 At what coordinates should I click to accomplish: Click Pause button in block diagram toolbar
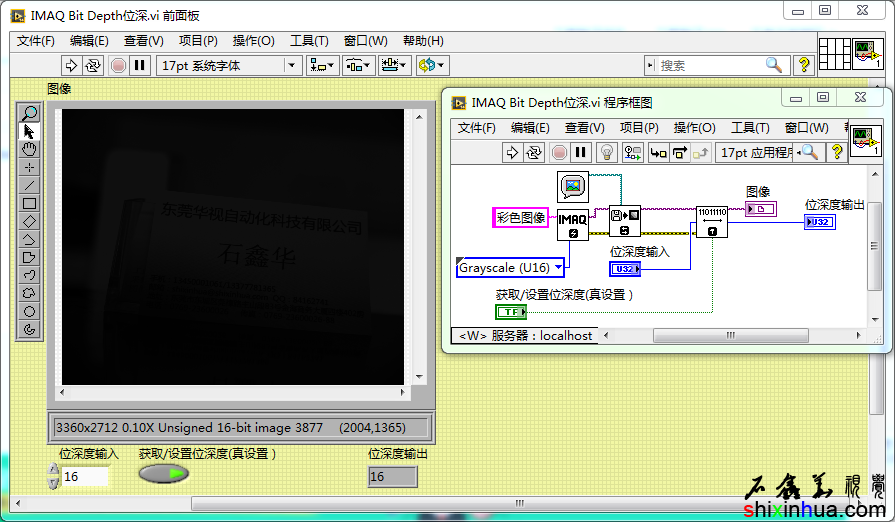pos(582,153)
